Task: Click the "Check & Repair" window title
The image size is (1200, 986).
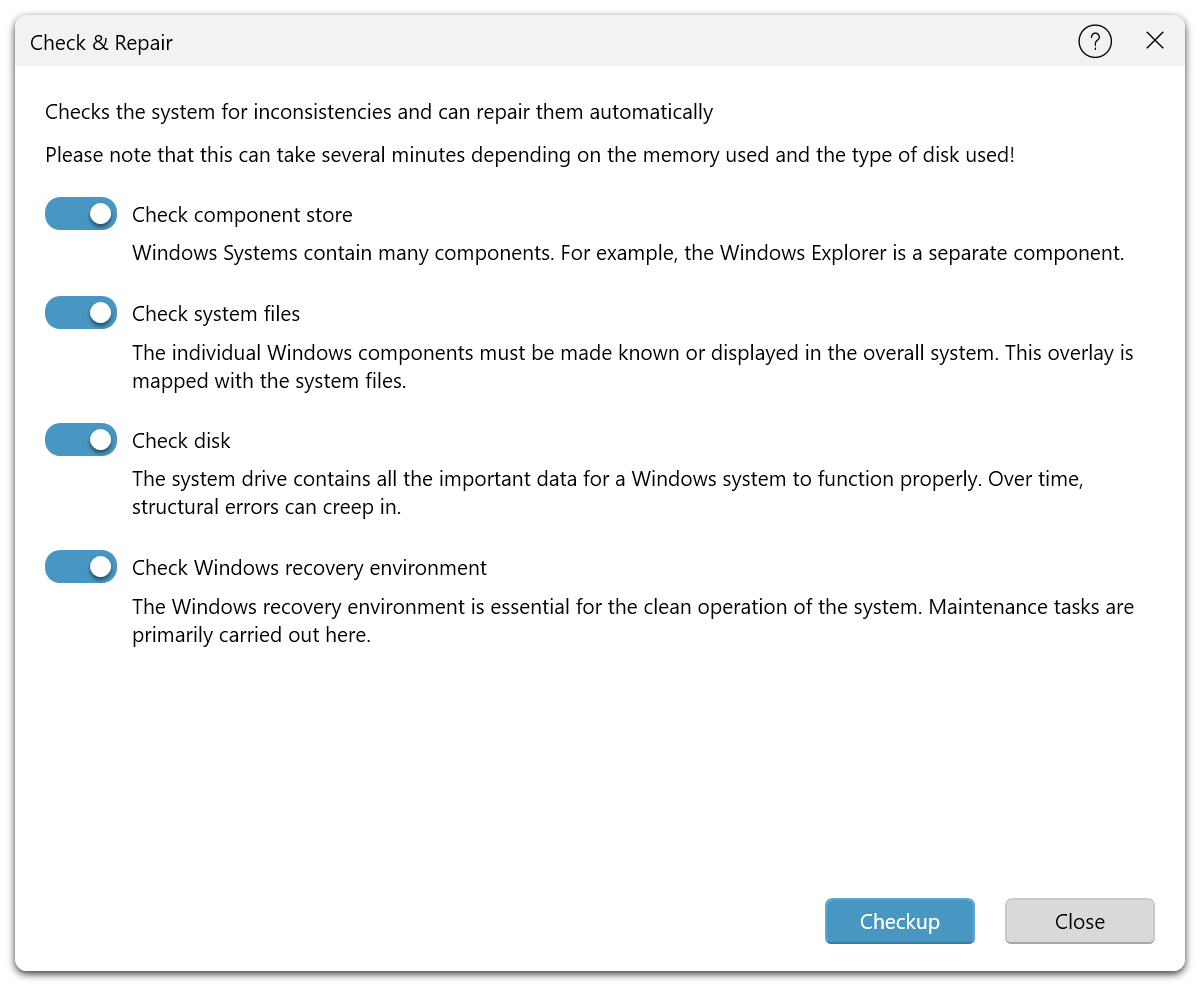Action: [101, 43]
